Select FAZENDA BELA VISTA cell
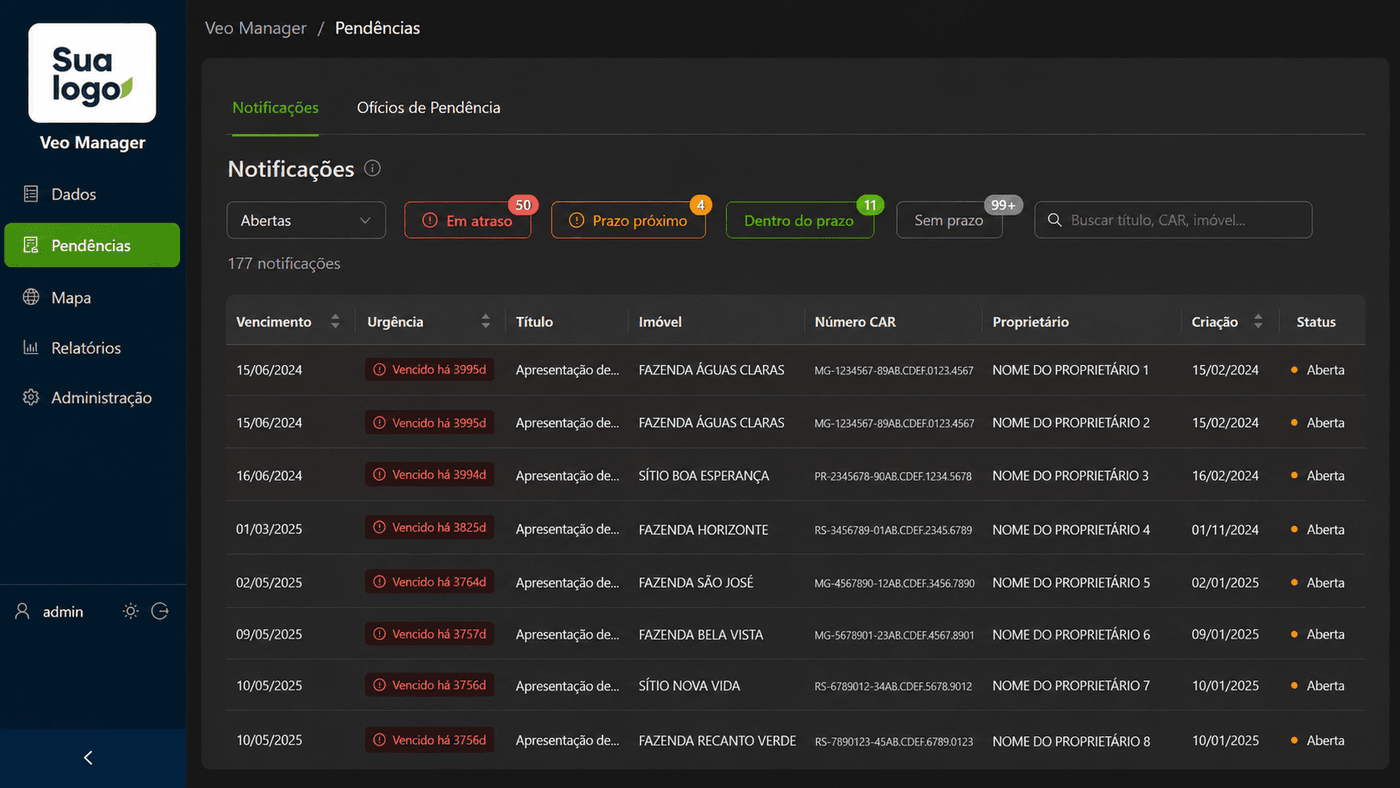Screen dimensions: 1400x788 pyautogui.click(x=701, y=635)
